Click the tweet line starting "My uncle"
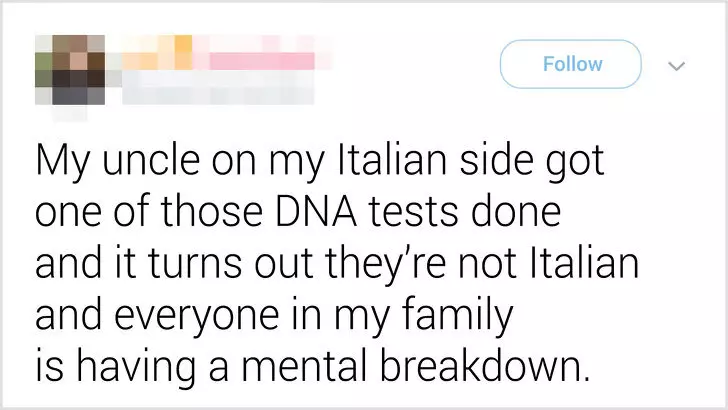728x410 pixels. (320, 161)
